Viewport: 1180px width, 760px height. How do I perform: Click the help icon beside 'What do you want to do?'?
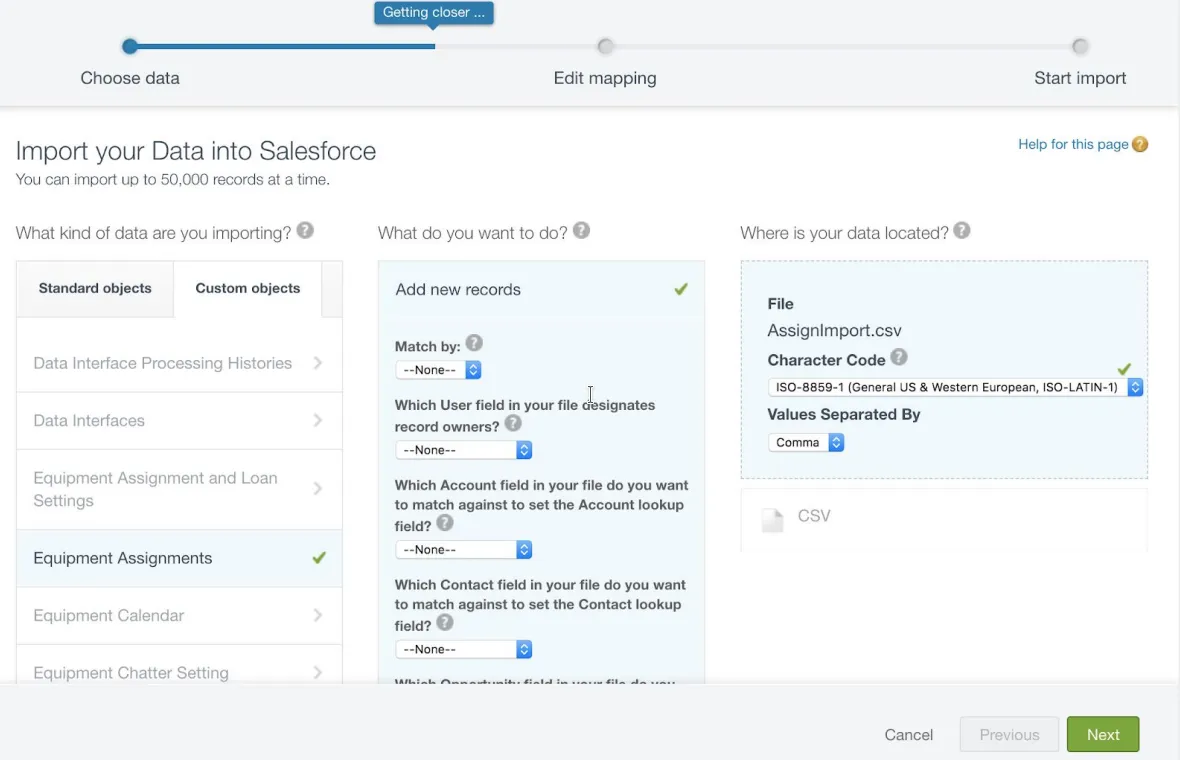click(x=581, y=231)
